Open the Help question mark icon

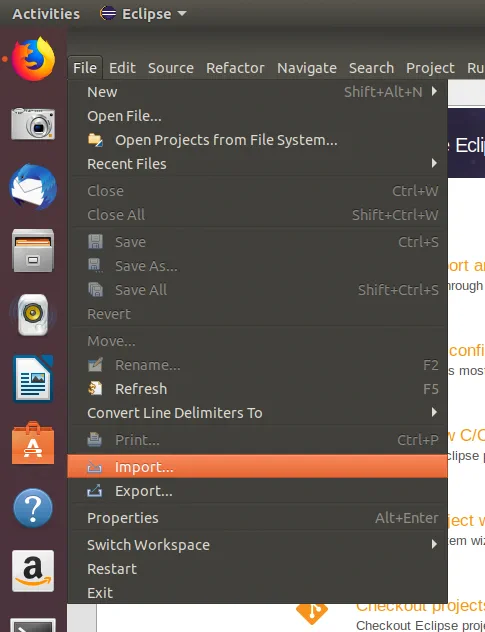[33, 508]
